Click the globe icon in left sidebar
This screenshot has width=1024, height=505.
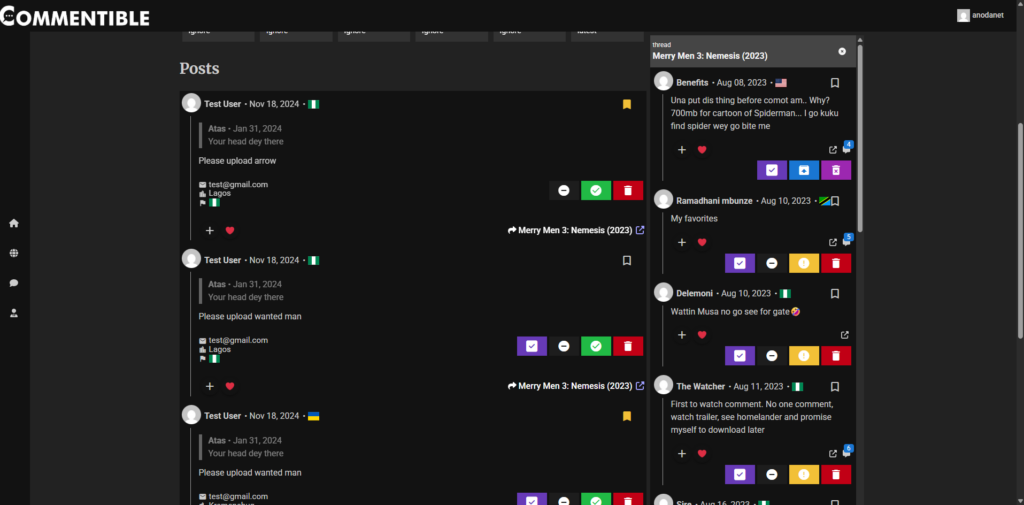(x=14, y=253)
